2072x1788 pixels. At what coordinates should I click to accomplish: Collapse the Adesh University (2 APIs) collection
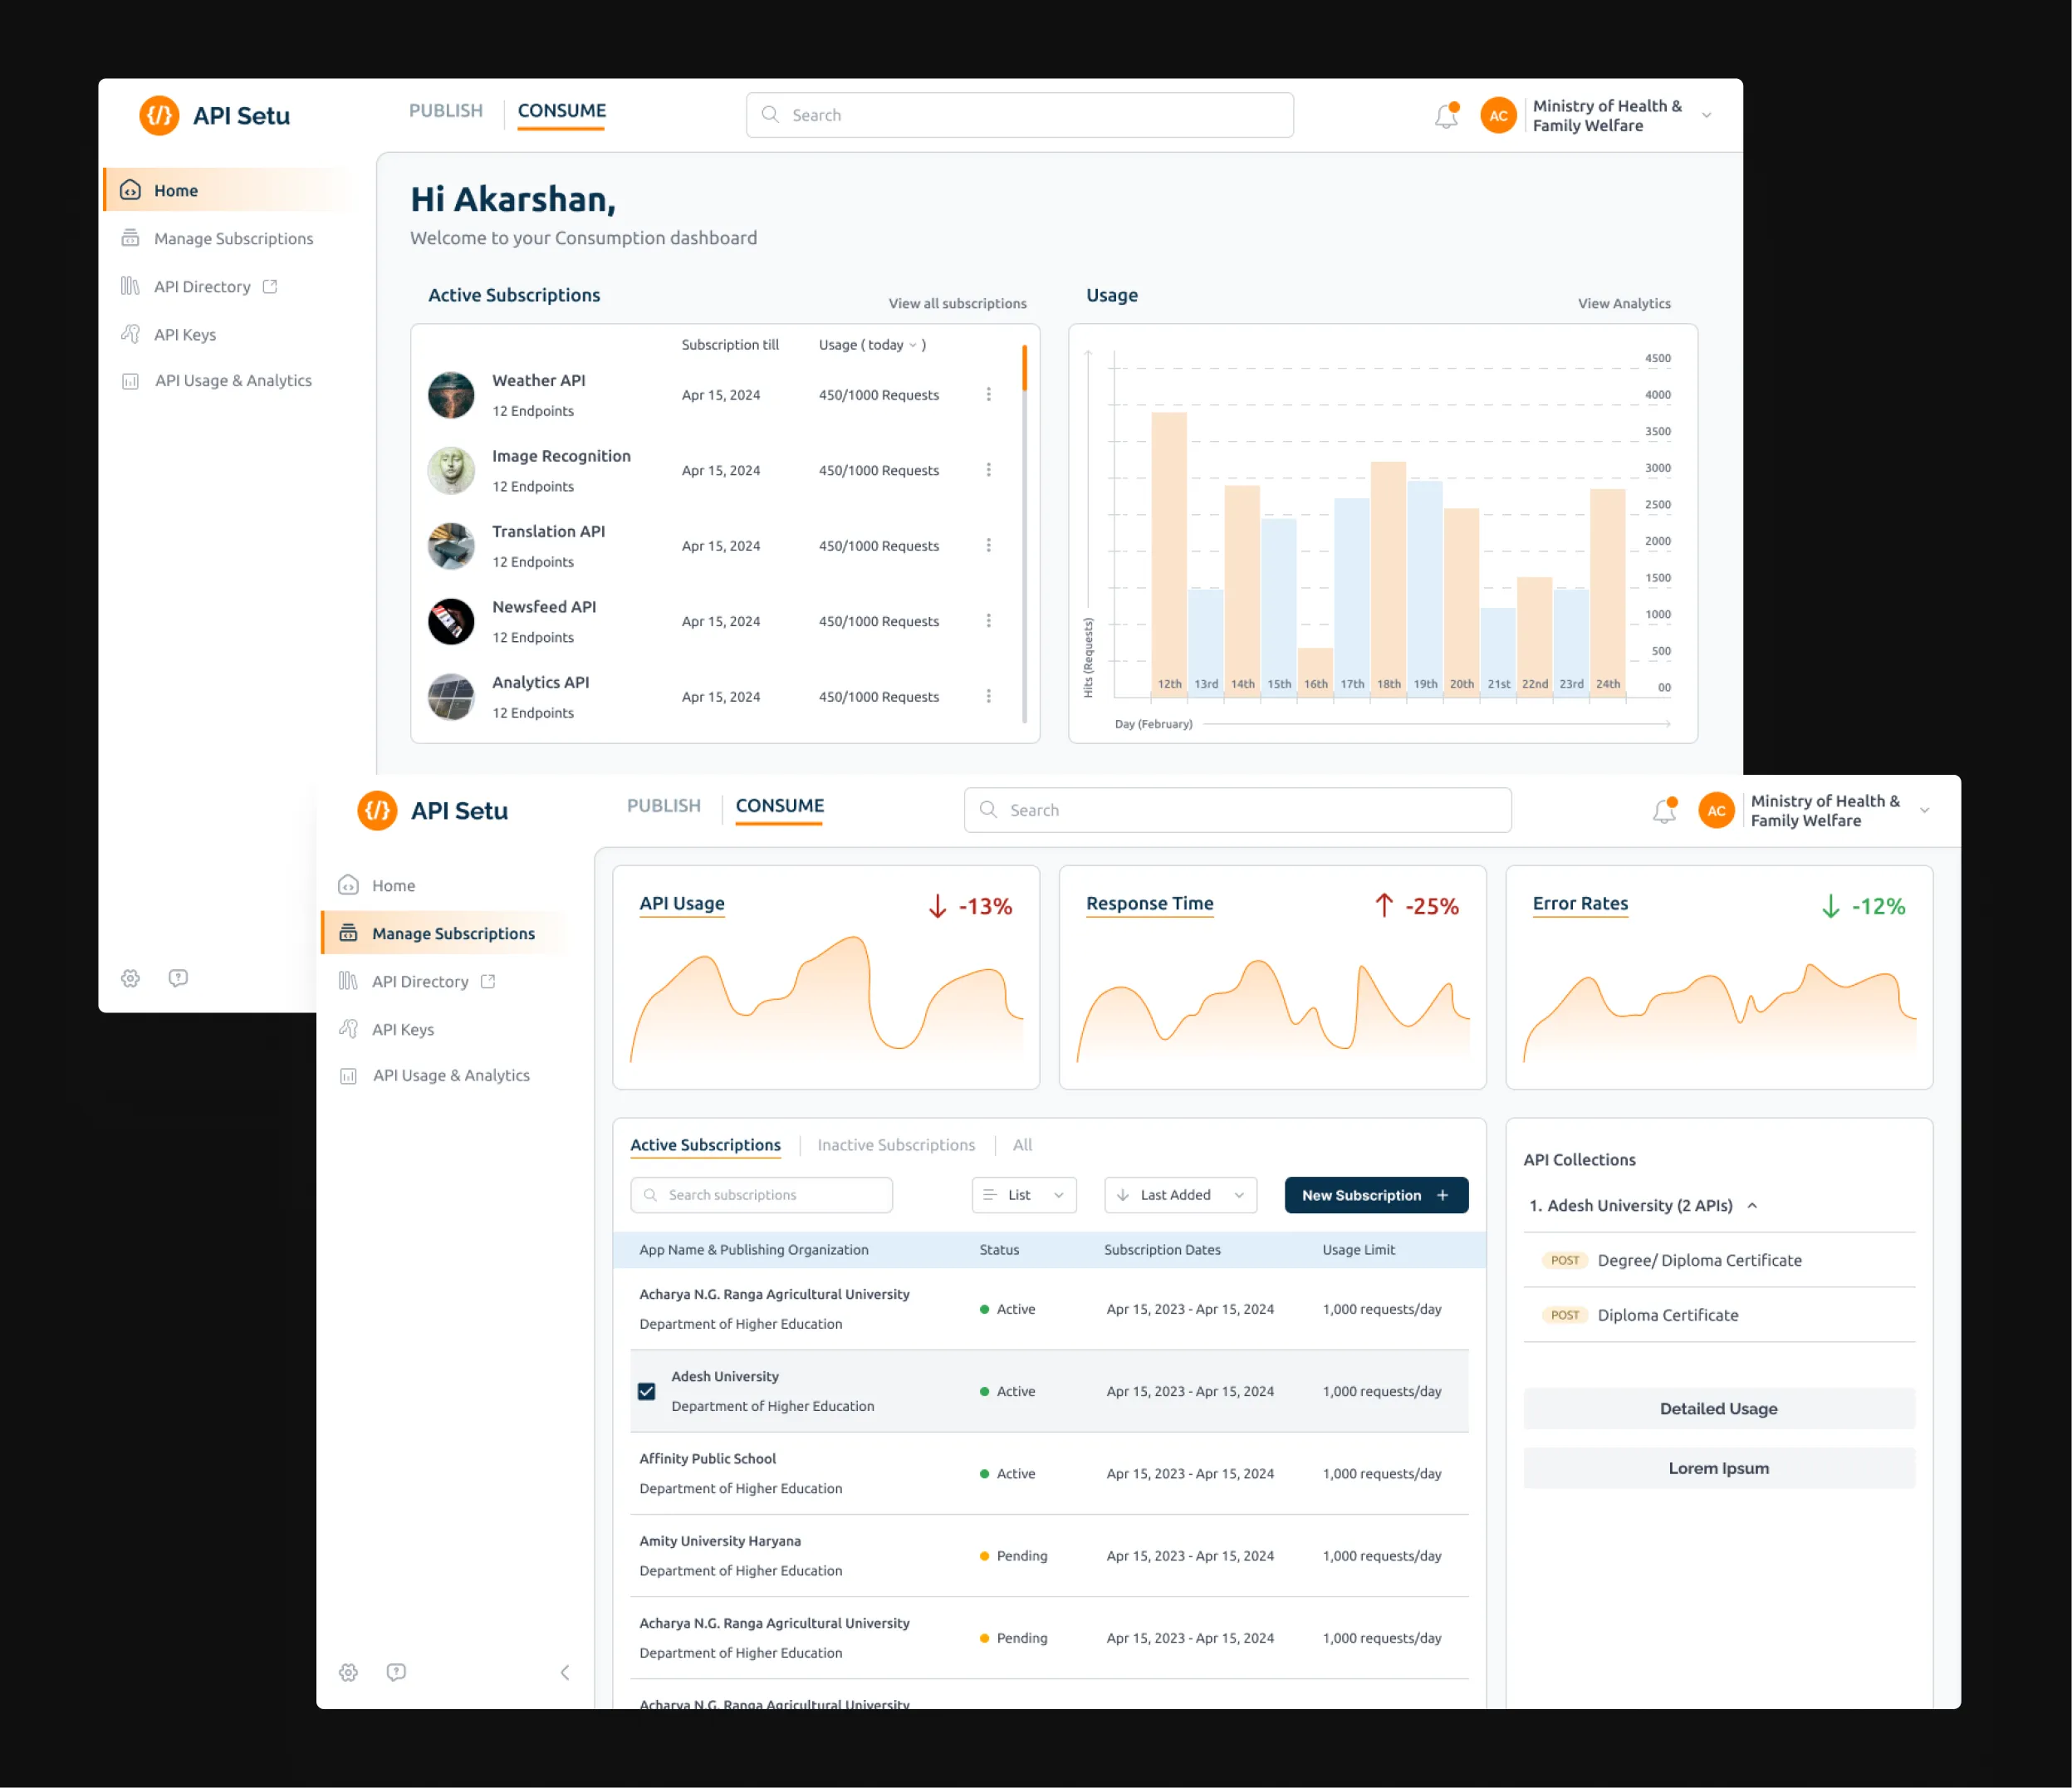[1752, 1205]
